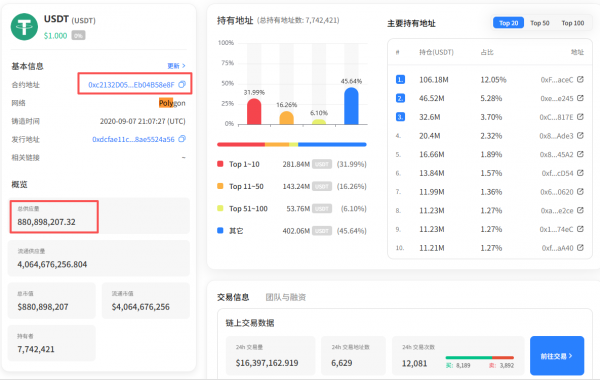Viewport: 600px width, 380px height.
Task: Click the 281.84M Top 1~10 amount
Action: click(x=296, y=164)
